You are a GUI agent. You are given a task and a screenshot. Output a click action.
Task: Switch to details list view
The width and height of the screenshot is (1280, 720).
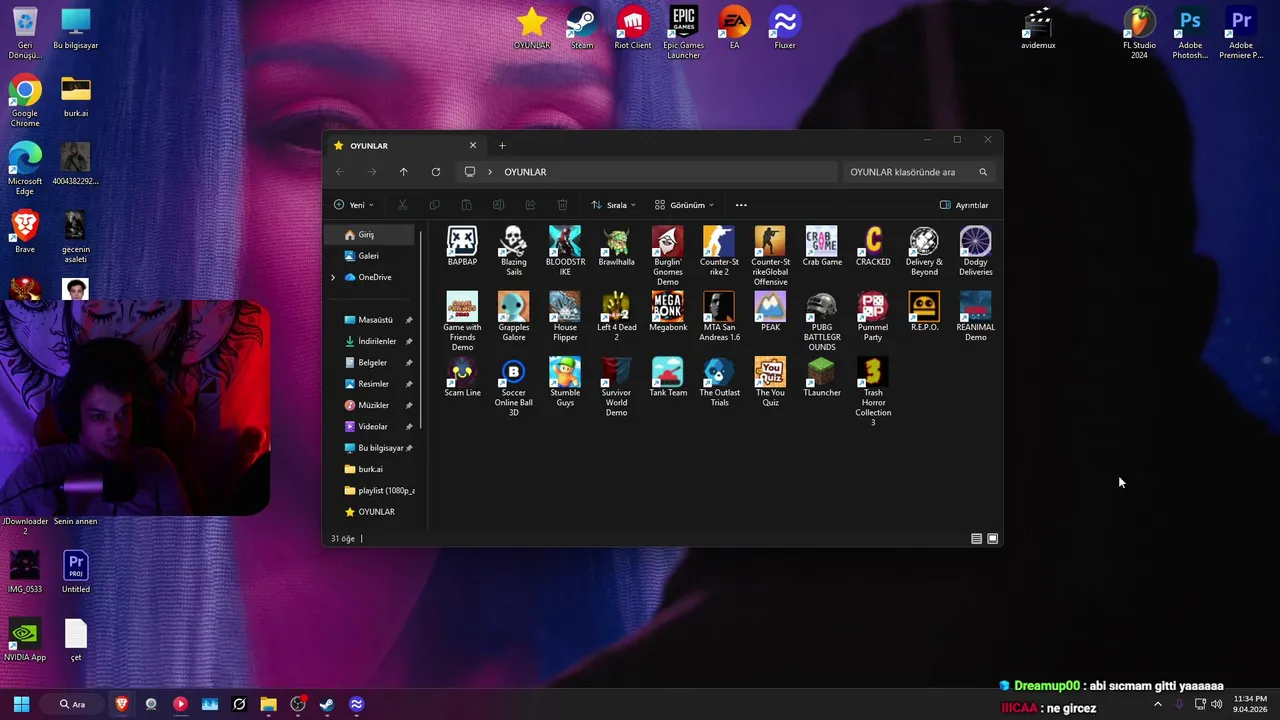pyautogui.click(x=977, y=538)
